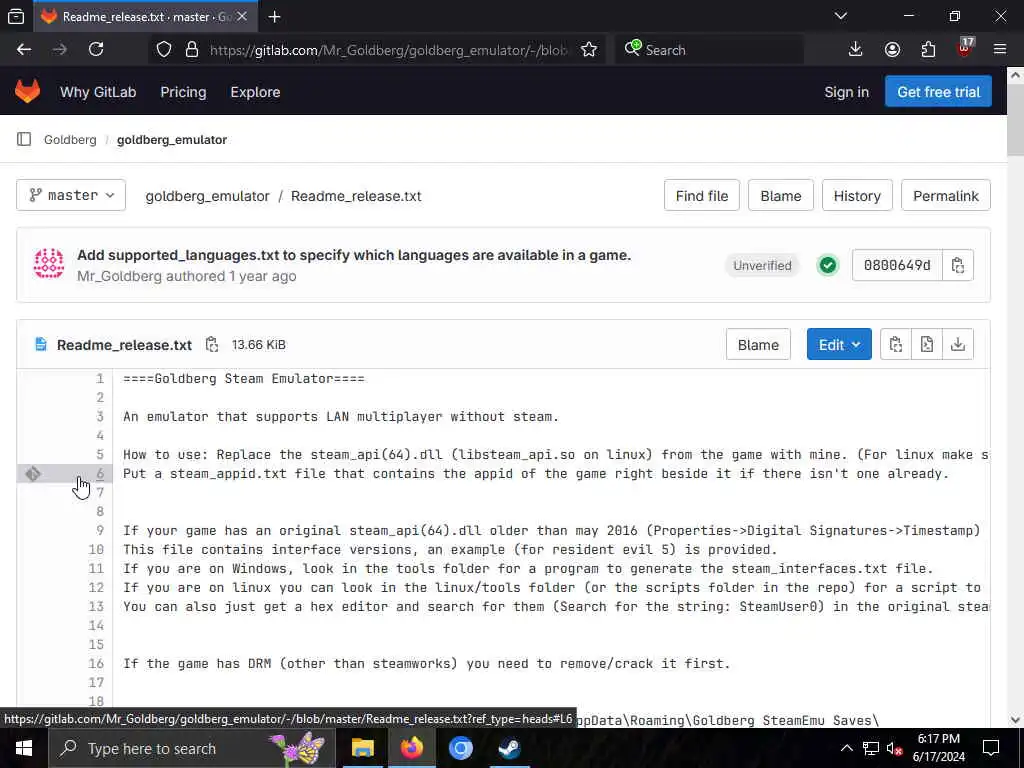Click Blame button in file header
Viewport: 1024px width, 768px height.
758,344
